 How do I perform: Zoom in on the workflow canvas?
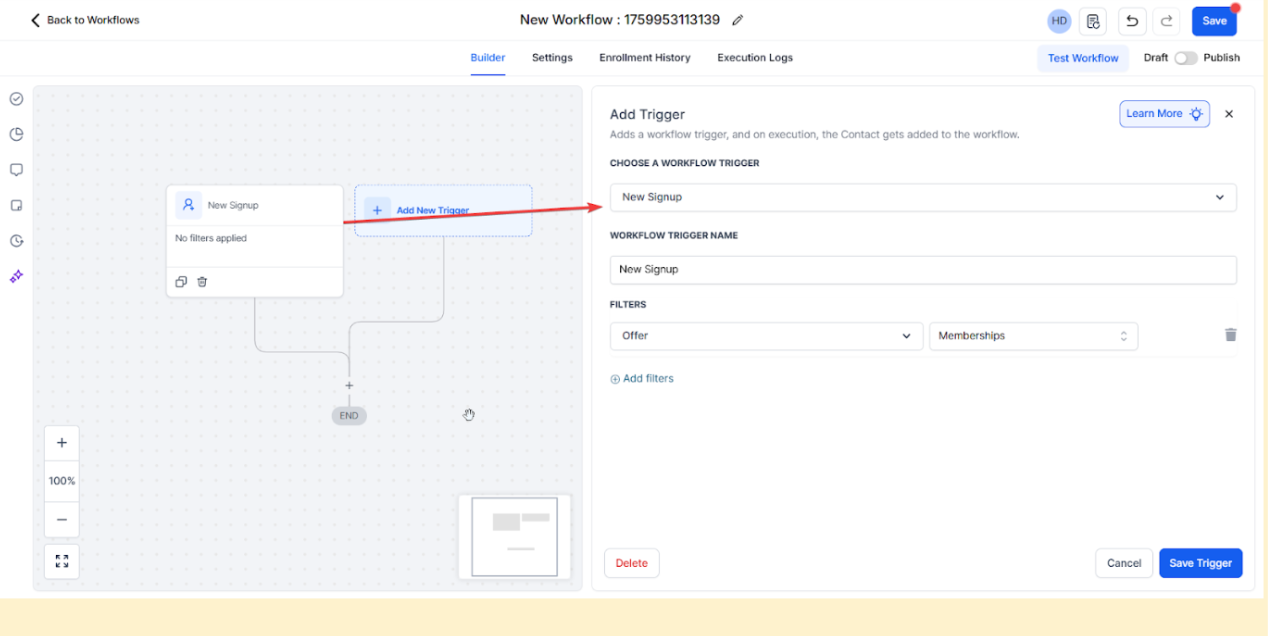pos(62,443)
